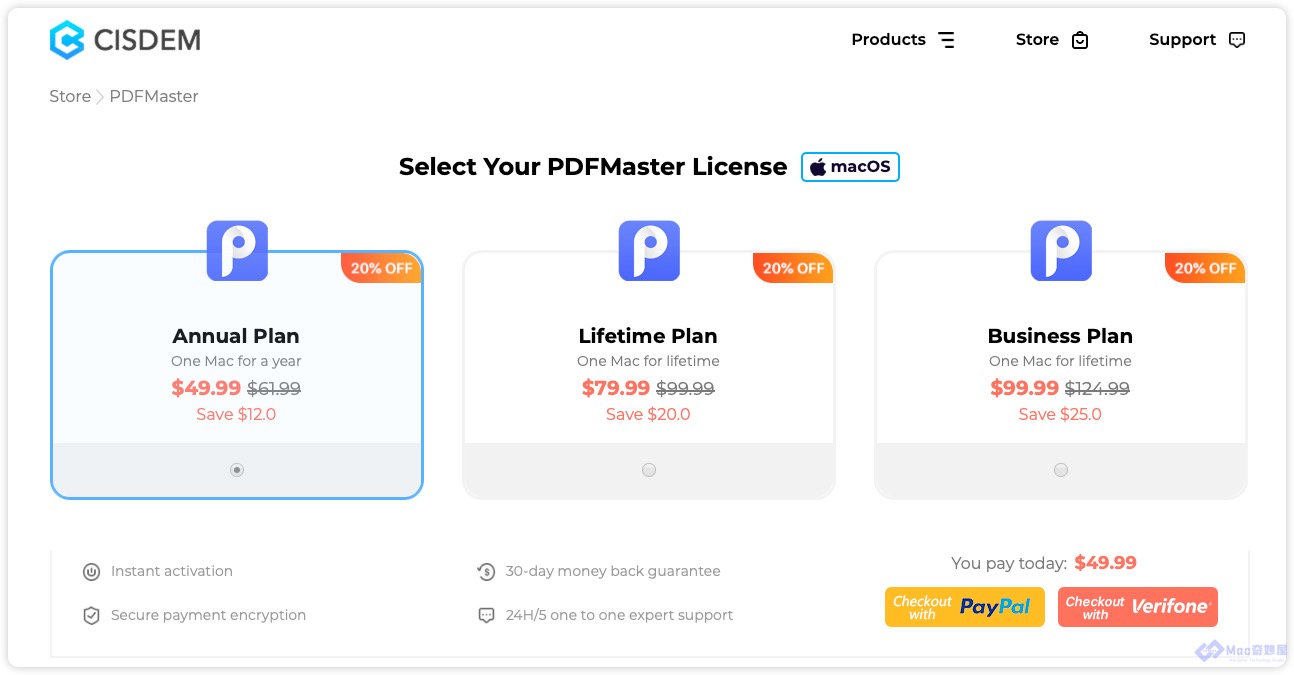Image resolution: width=1294 pixels, height=675 pixels.
Task: Open the Support menu item
Action: 1182,40
